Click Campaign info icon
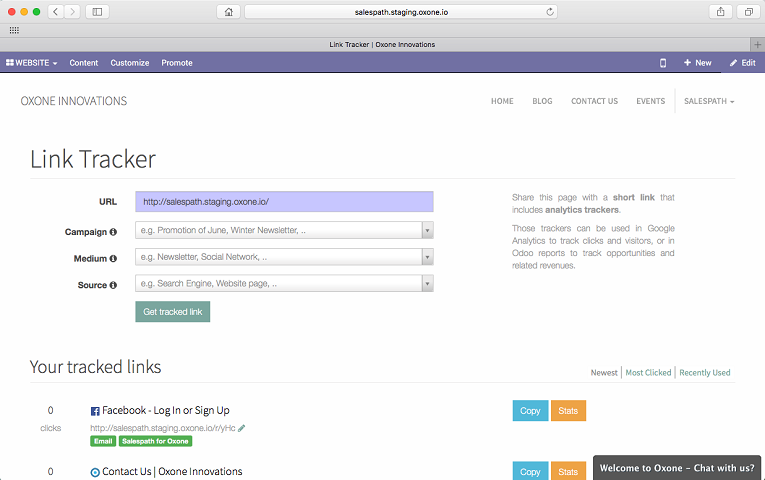Image resolution: width=765 pixels, height=480 pixels. tap(113, 232)
